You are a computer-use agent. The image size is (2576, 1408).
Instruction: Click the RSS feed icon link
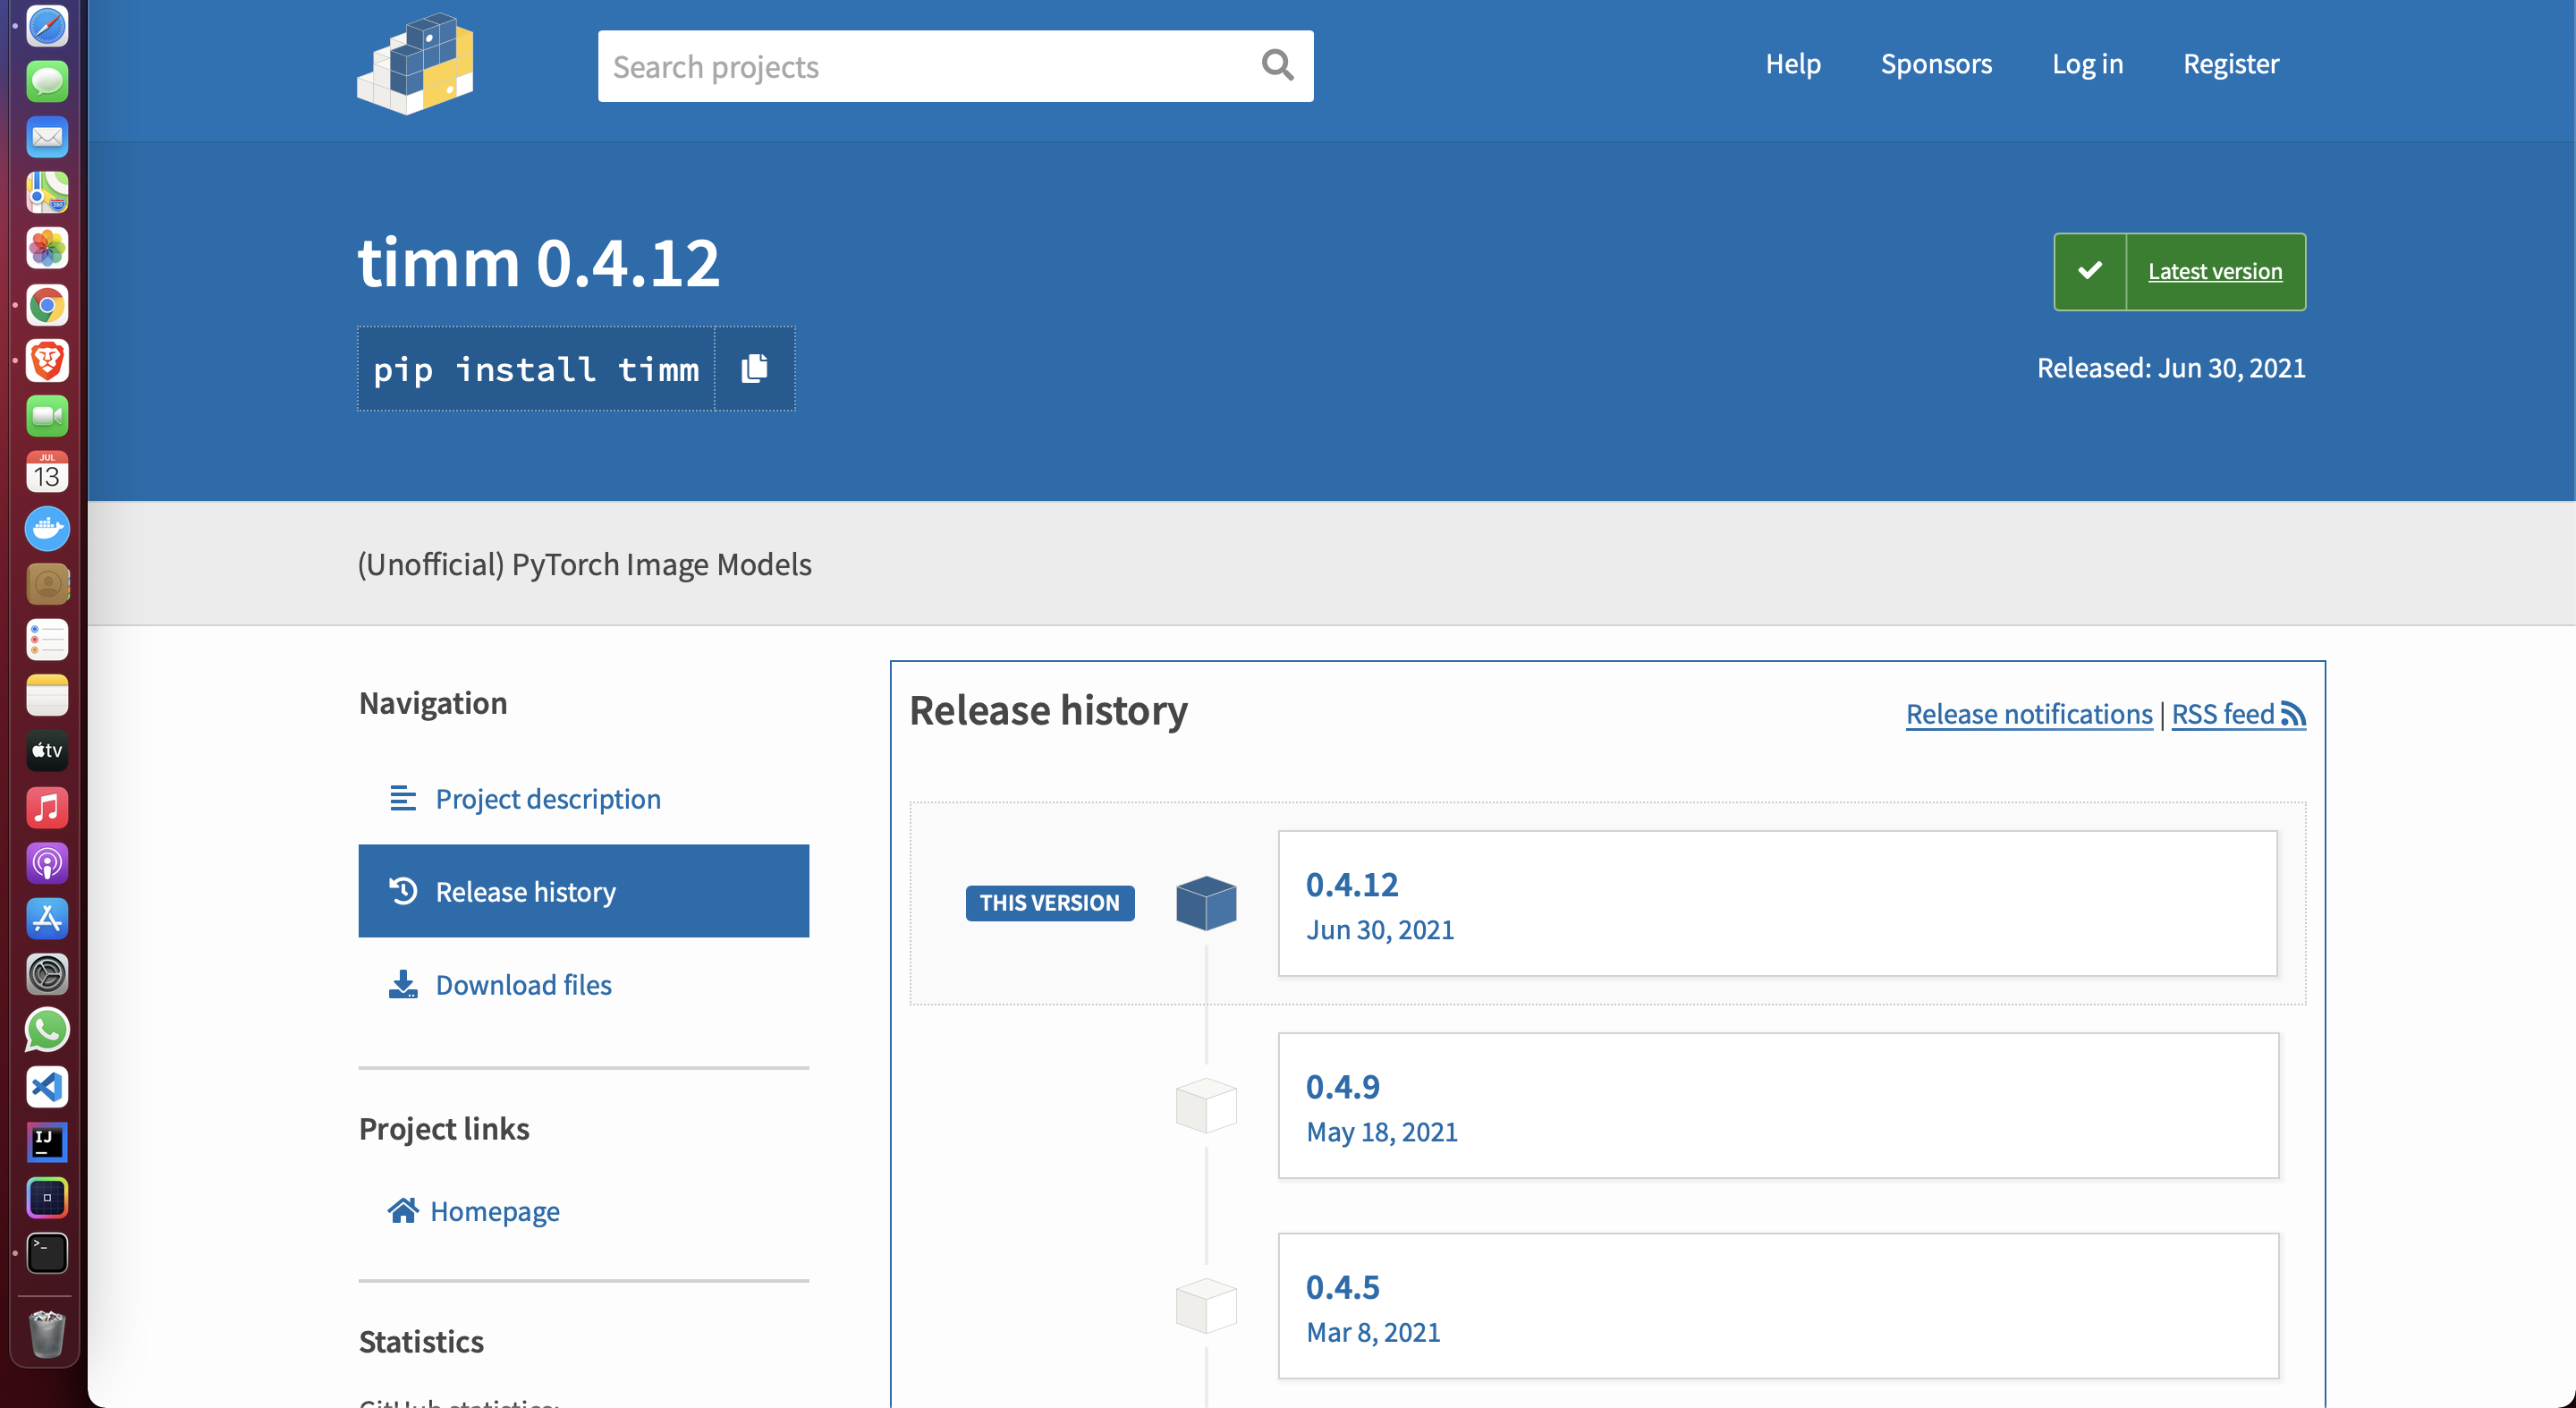[x=2293, y=714]
